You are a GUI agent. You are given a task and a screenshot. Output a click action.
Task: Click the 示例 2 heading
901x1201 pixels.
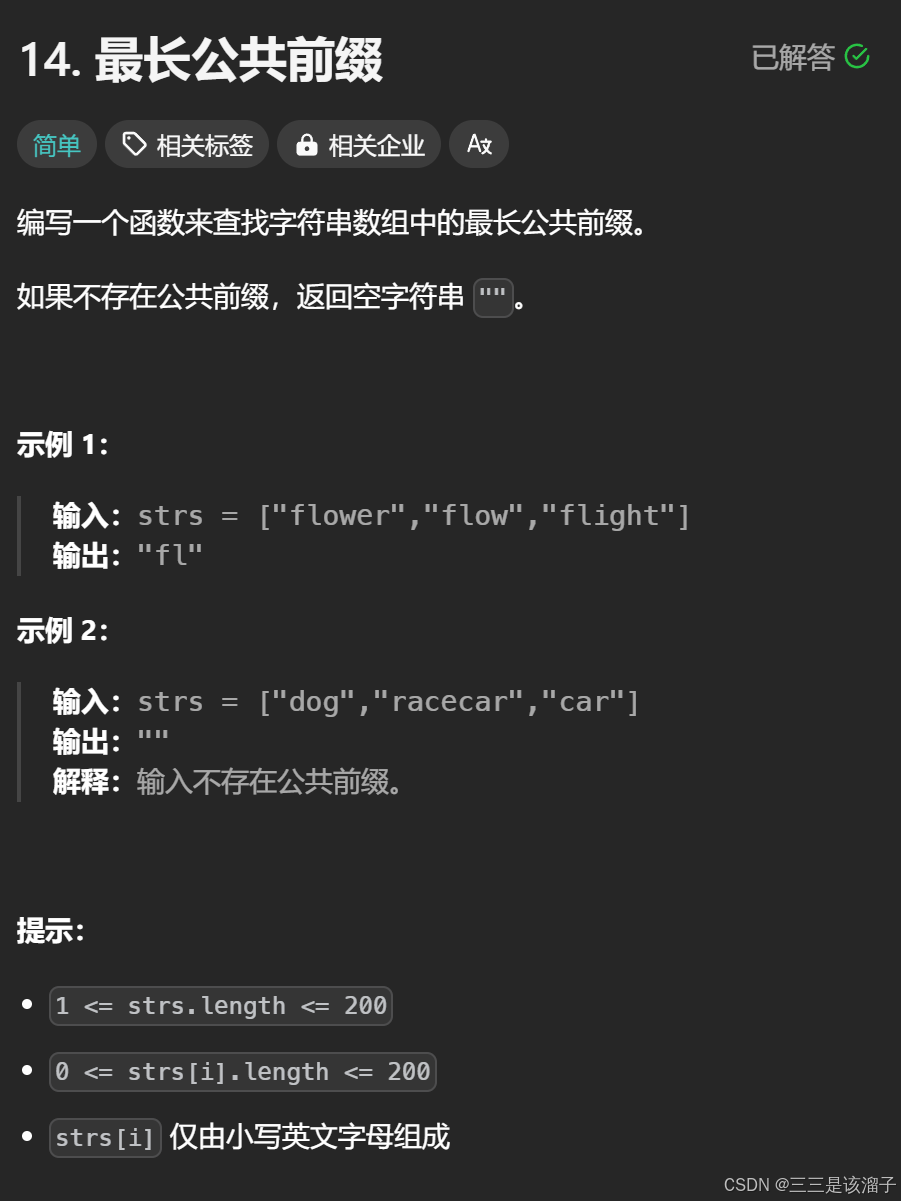pyautogui.click(x=62, y=631)
